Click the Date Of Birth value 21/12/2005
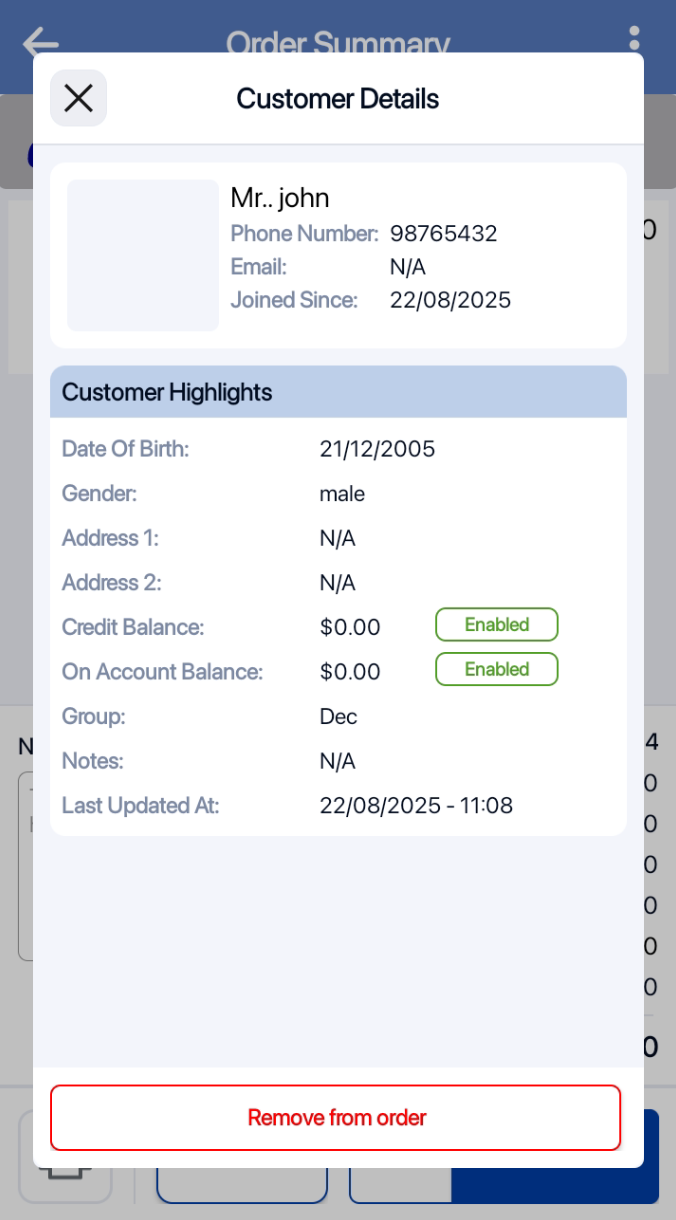 [x=377, y=449]
